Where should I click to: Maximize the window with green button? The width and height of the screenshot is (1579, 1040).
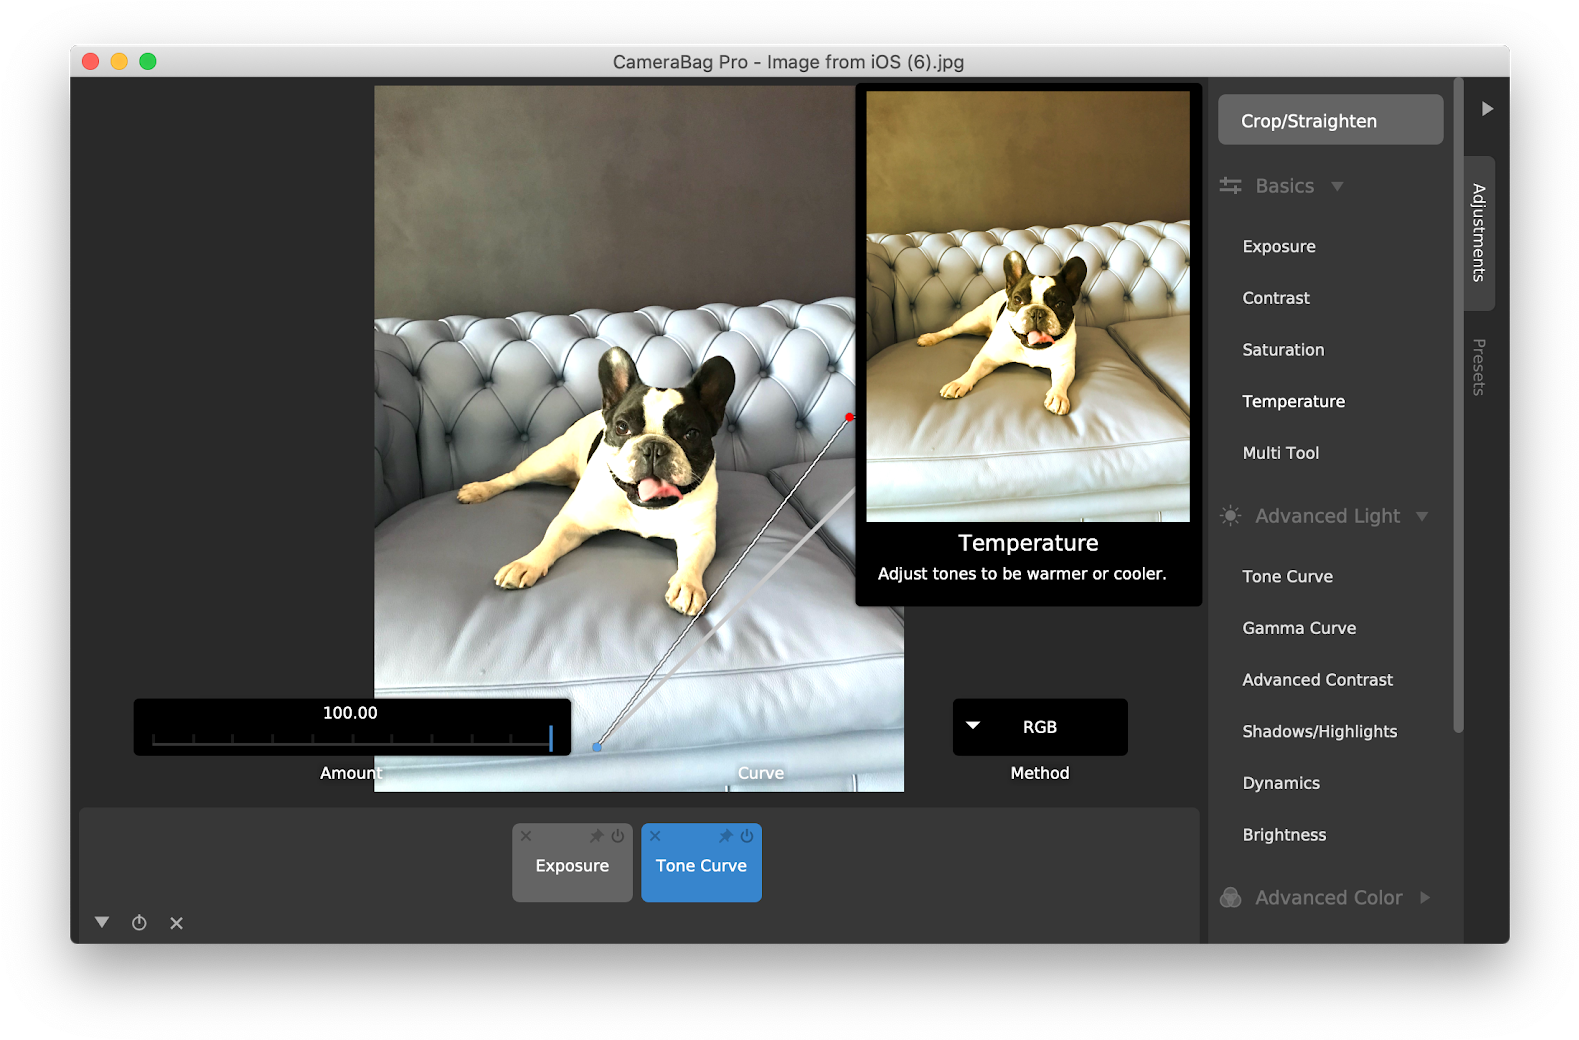click(148, 61)
